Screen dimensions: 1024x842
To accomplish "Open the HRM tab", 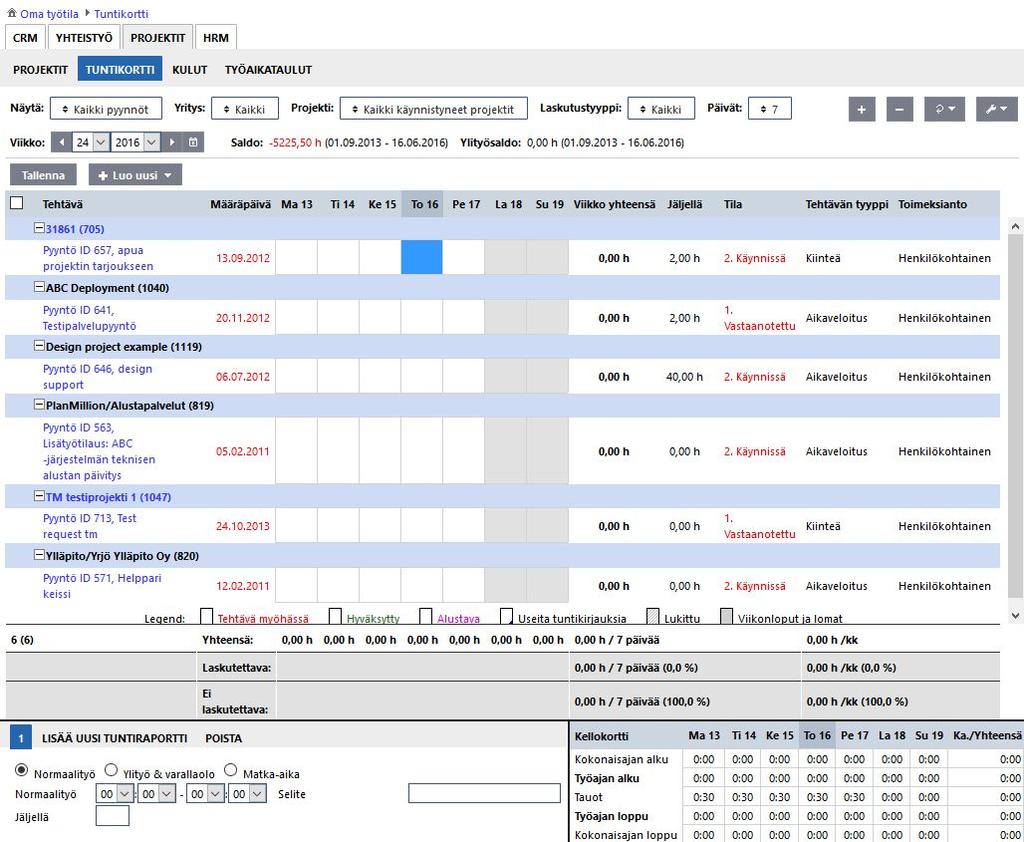I will pos(216,38).
